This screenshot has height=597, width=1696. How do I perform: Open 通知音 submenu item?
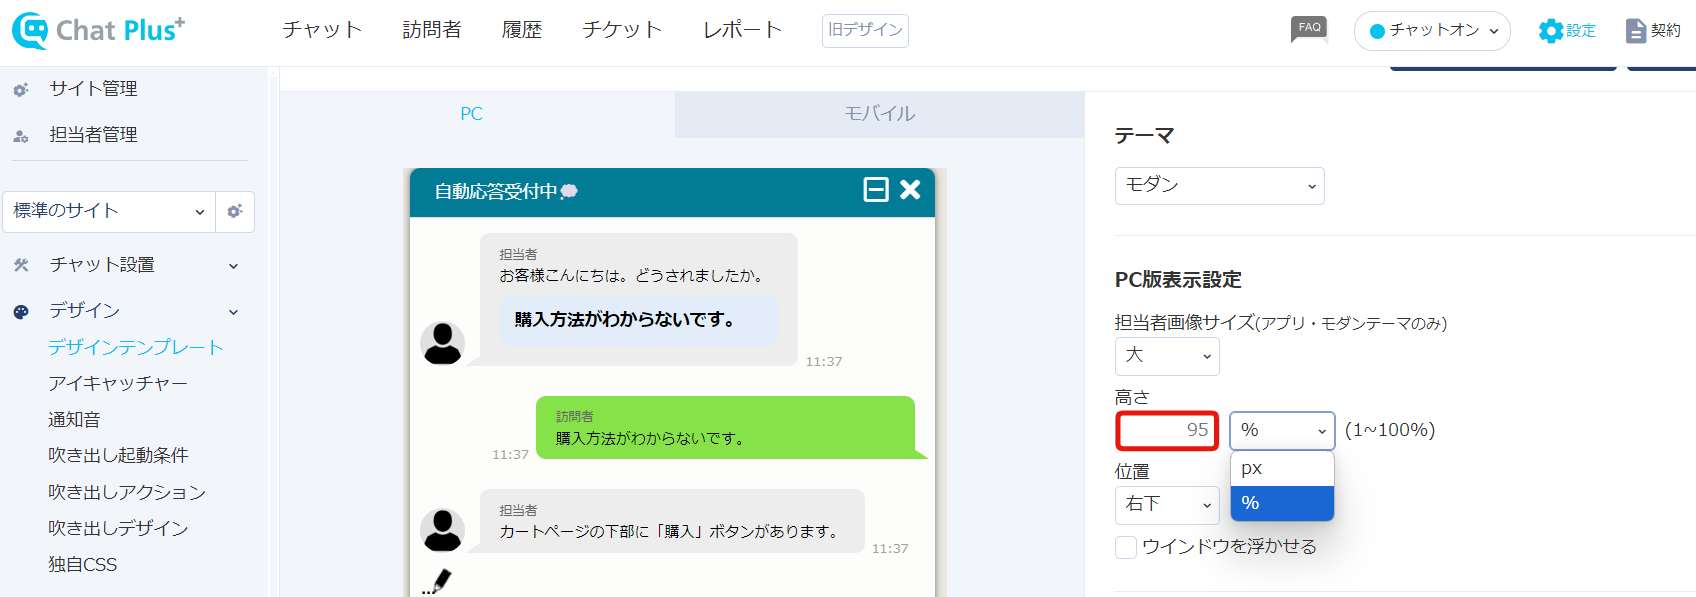coord(74,420)
